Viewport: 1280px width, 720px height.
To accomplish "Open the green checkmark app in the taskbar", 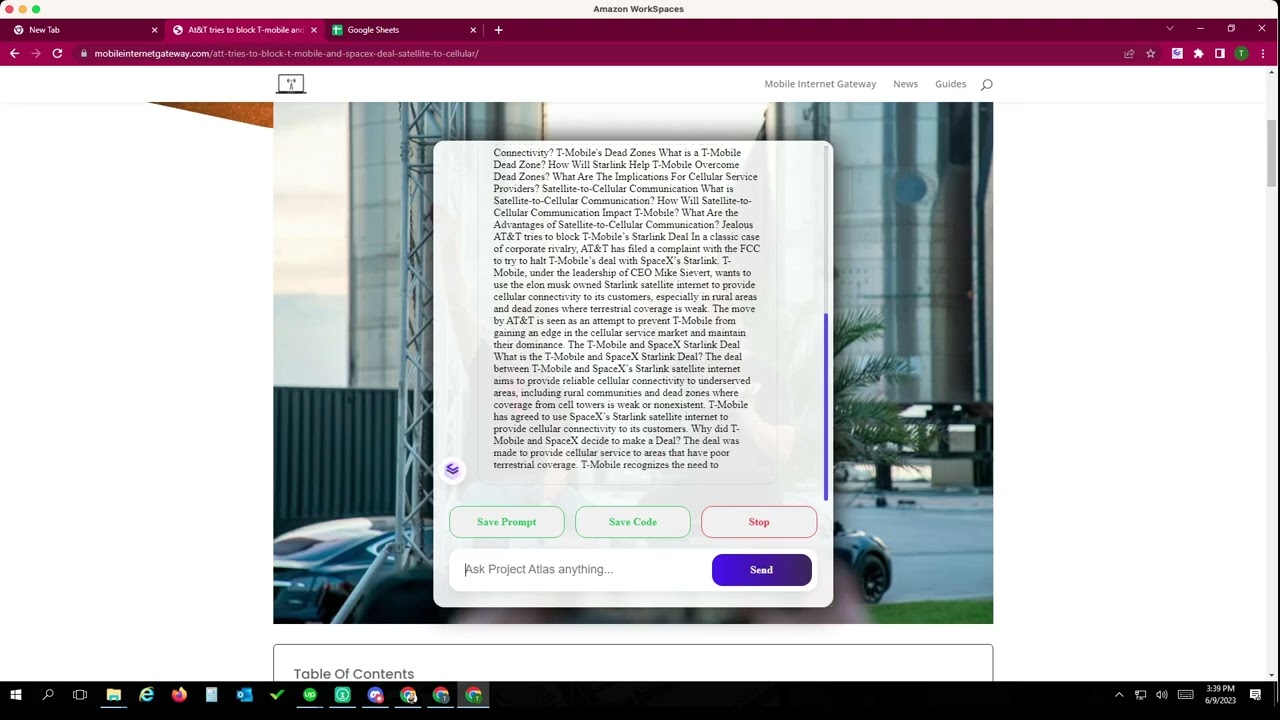I will pyautogui.click(x=277, y=695).
